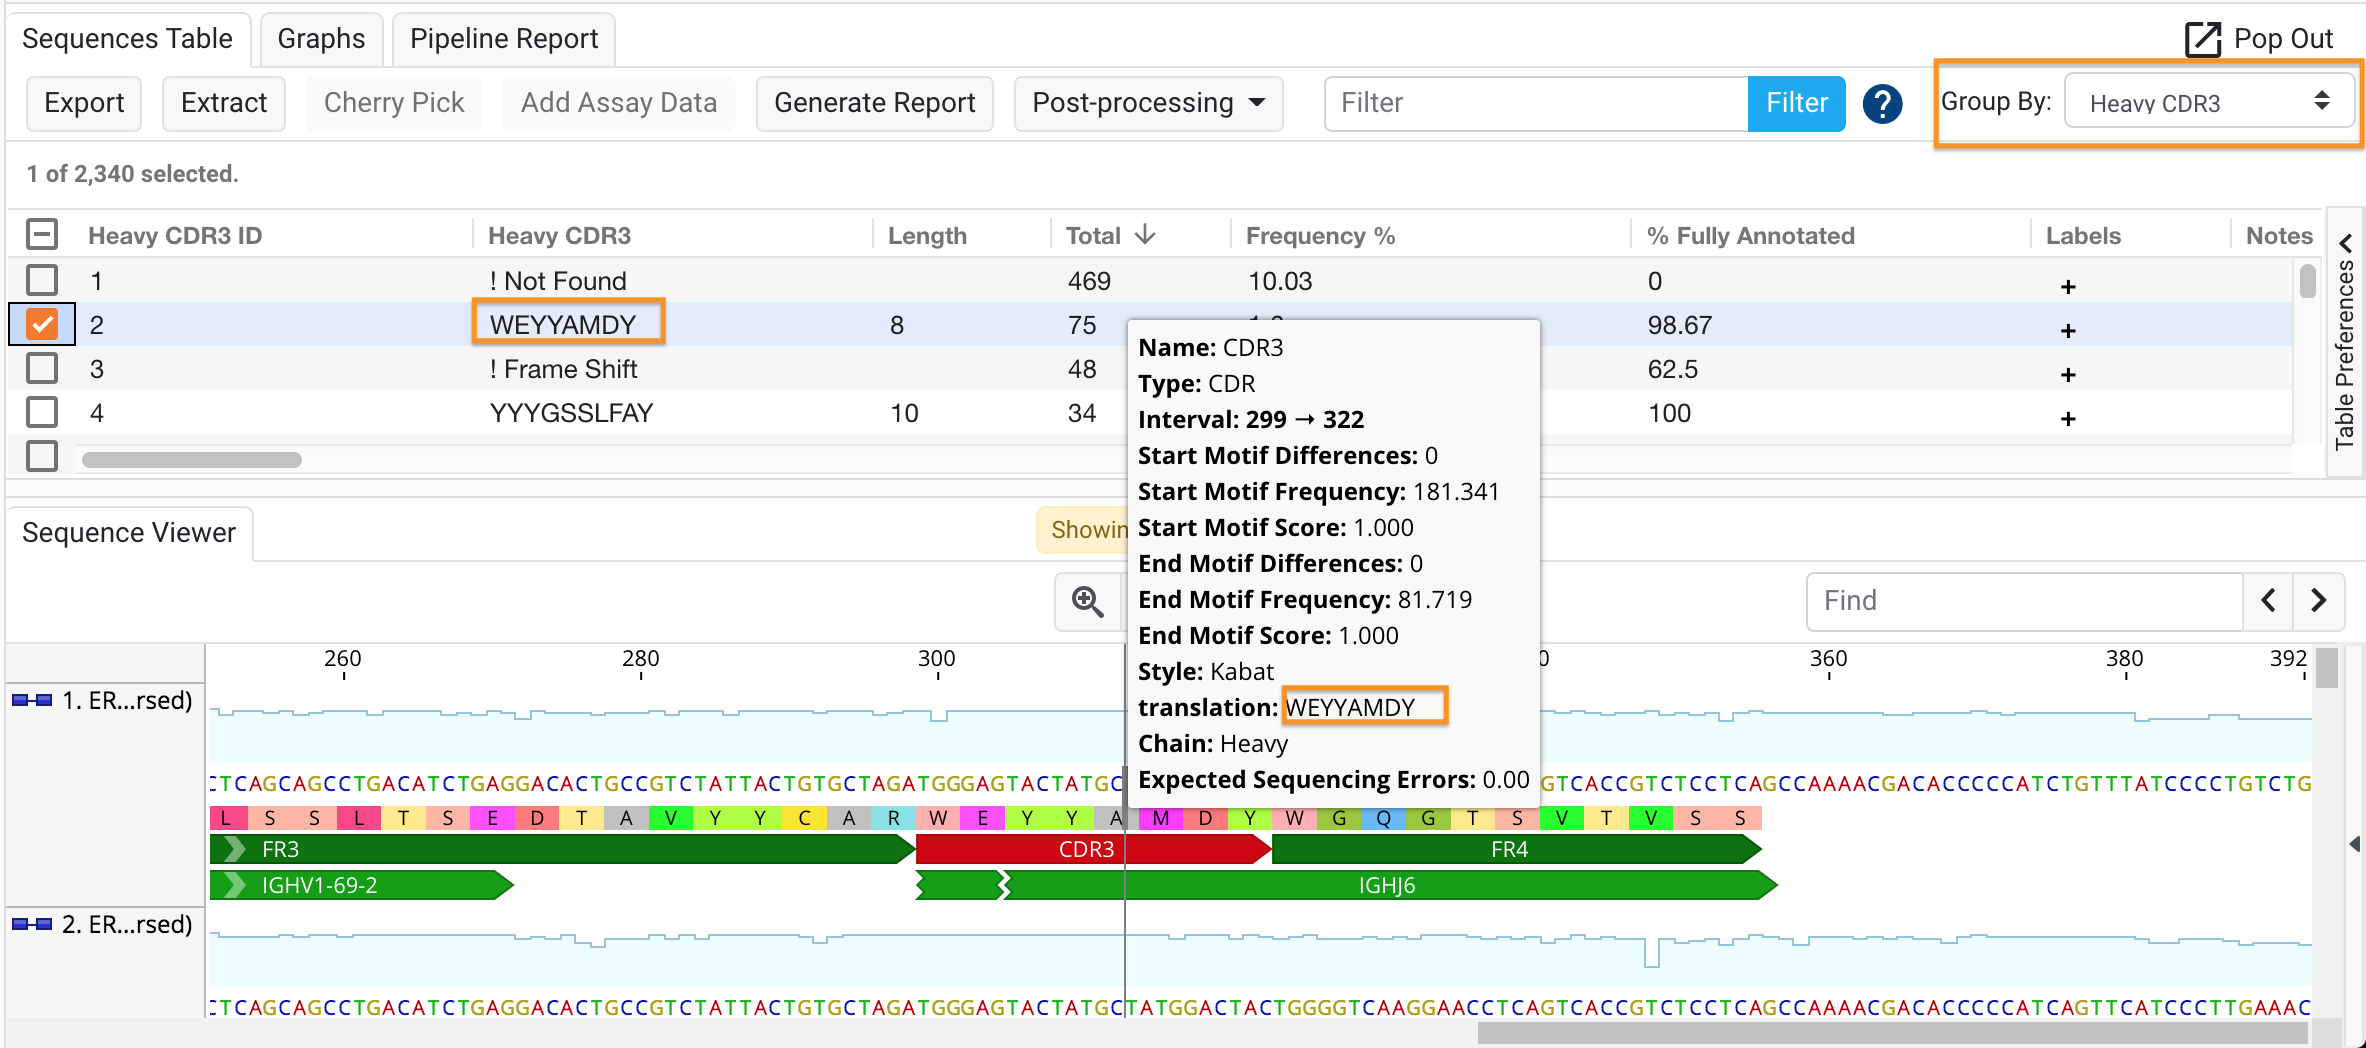Click the Total sort arrow
Screen dimensions: 2366x1048
[1146, 234]
